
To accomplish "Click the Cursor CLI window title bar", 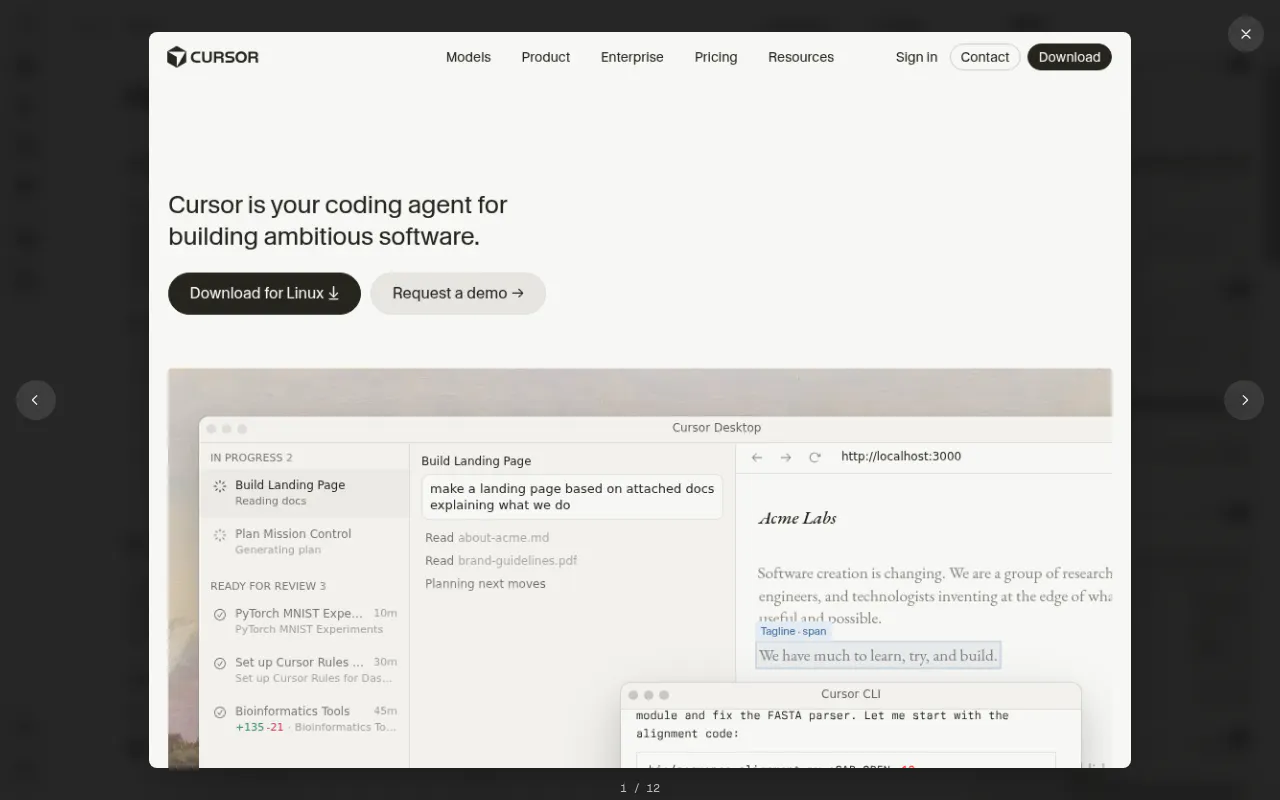I will coord(851,694).
